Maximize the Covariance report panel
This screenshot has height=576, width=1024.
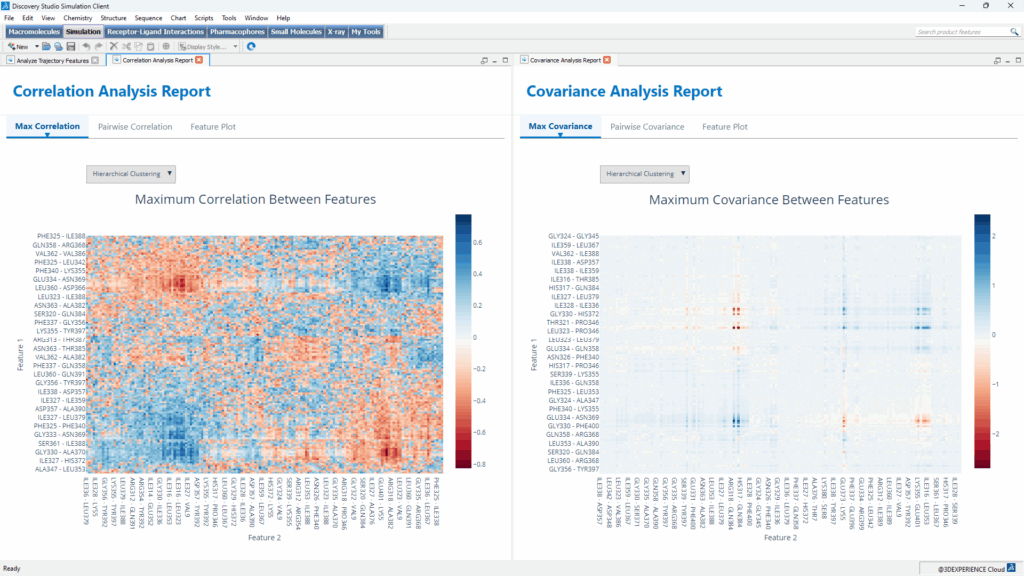(x=1017, y=60)
